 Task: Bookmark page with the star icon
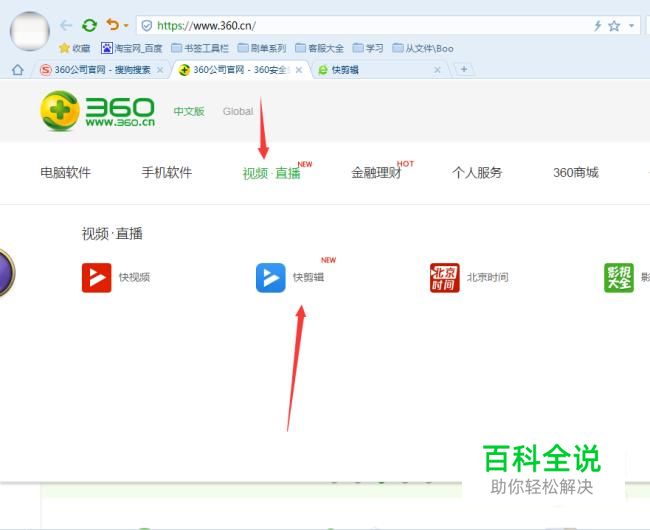coord(614,26)
